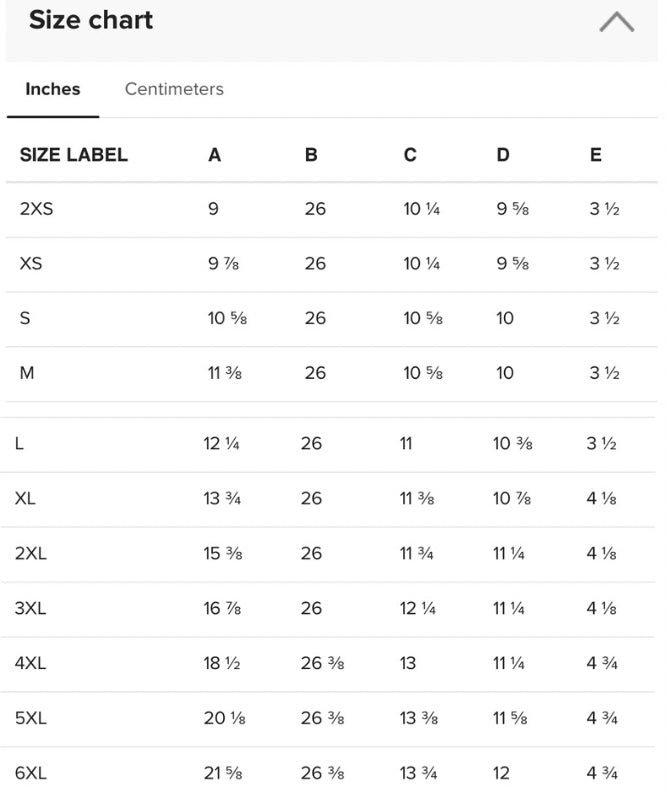Click the 10 ⅞ value in XL row

pyautogui.click(x=512, y=498)
